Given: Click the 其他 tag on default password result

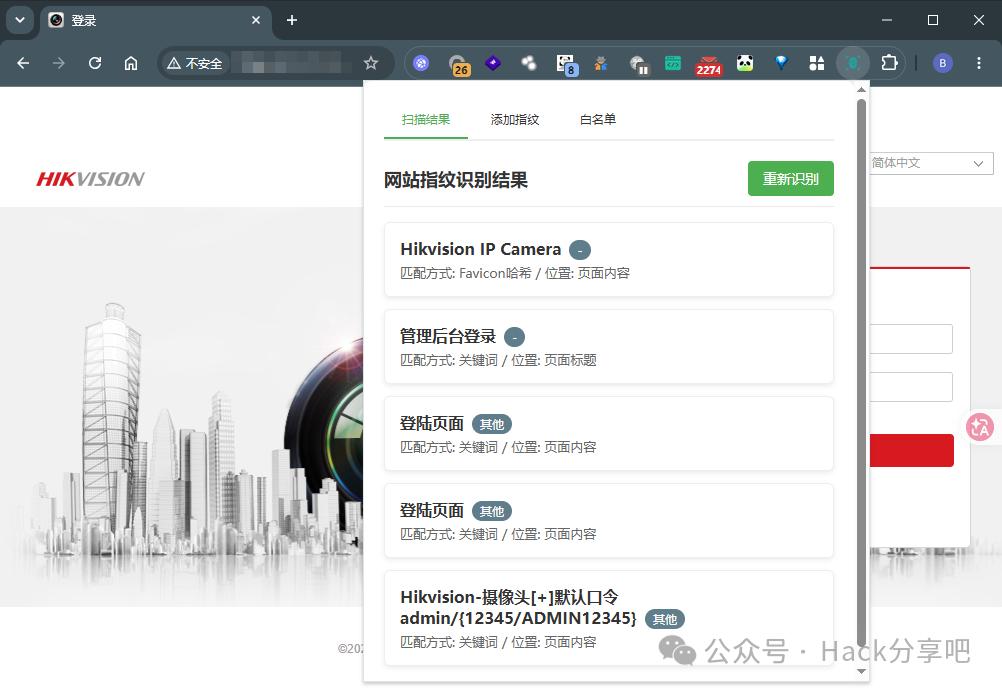Looking at the screenshot, I should (665, 619).
